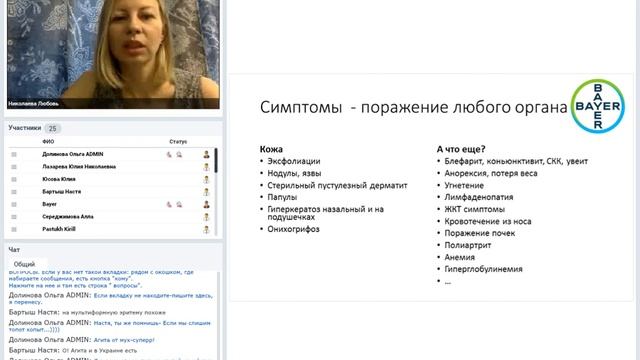The width and height of the screenshot is (640, 360).
Task: Click the 'Анемия' bullet on the slide
Action: point(460,258)
